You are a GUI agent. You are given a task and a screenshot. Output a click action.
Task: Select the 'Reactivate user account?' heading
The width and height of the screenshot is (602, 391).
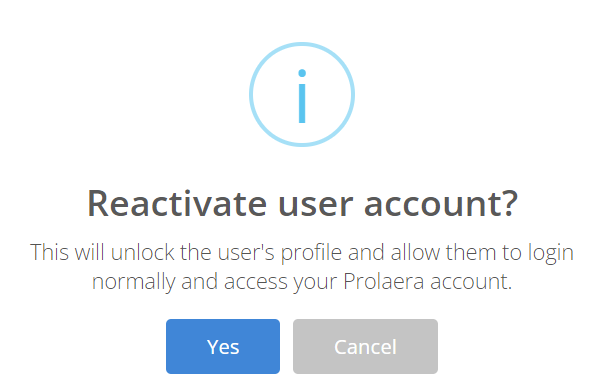(303, 204)
